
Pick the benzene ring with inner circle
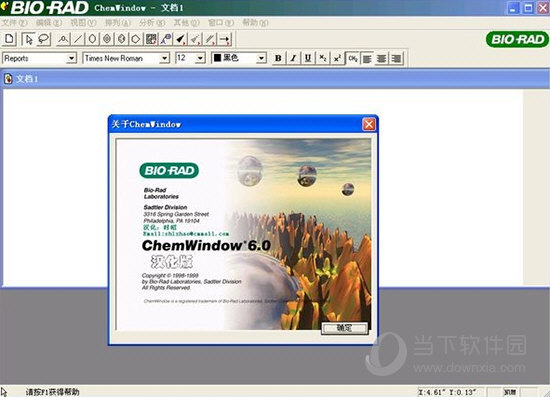107,39
